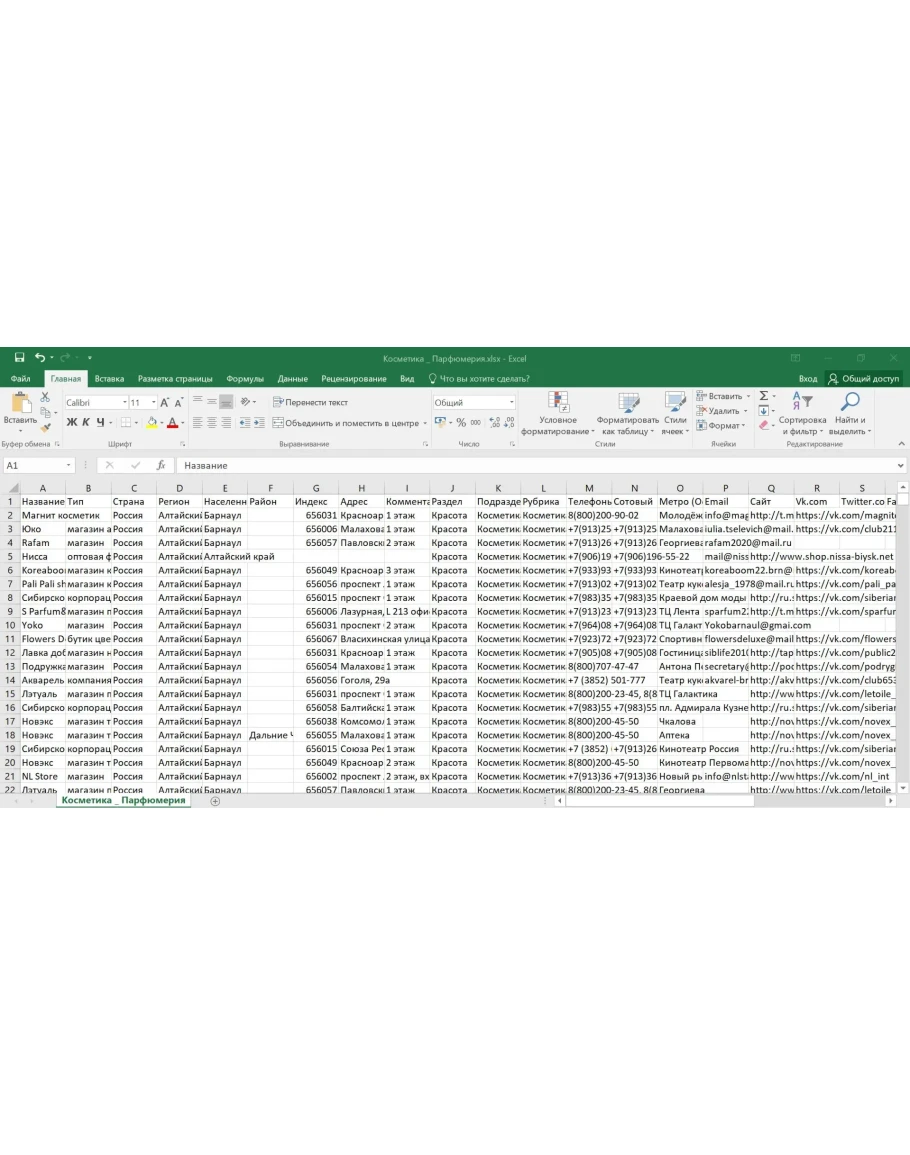The width and height of the screenshot is (910, 1155).
Task: Open the Общий number format dropdown
Action: [511, 403]
